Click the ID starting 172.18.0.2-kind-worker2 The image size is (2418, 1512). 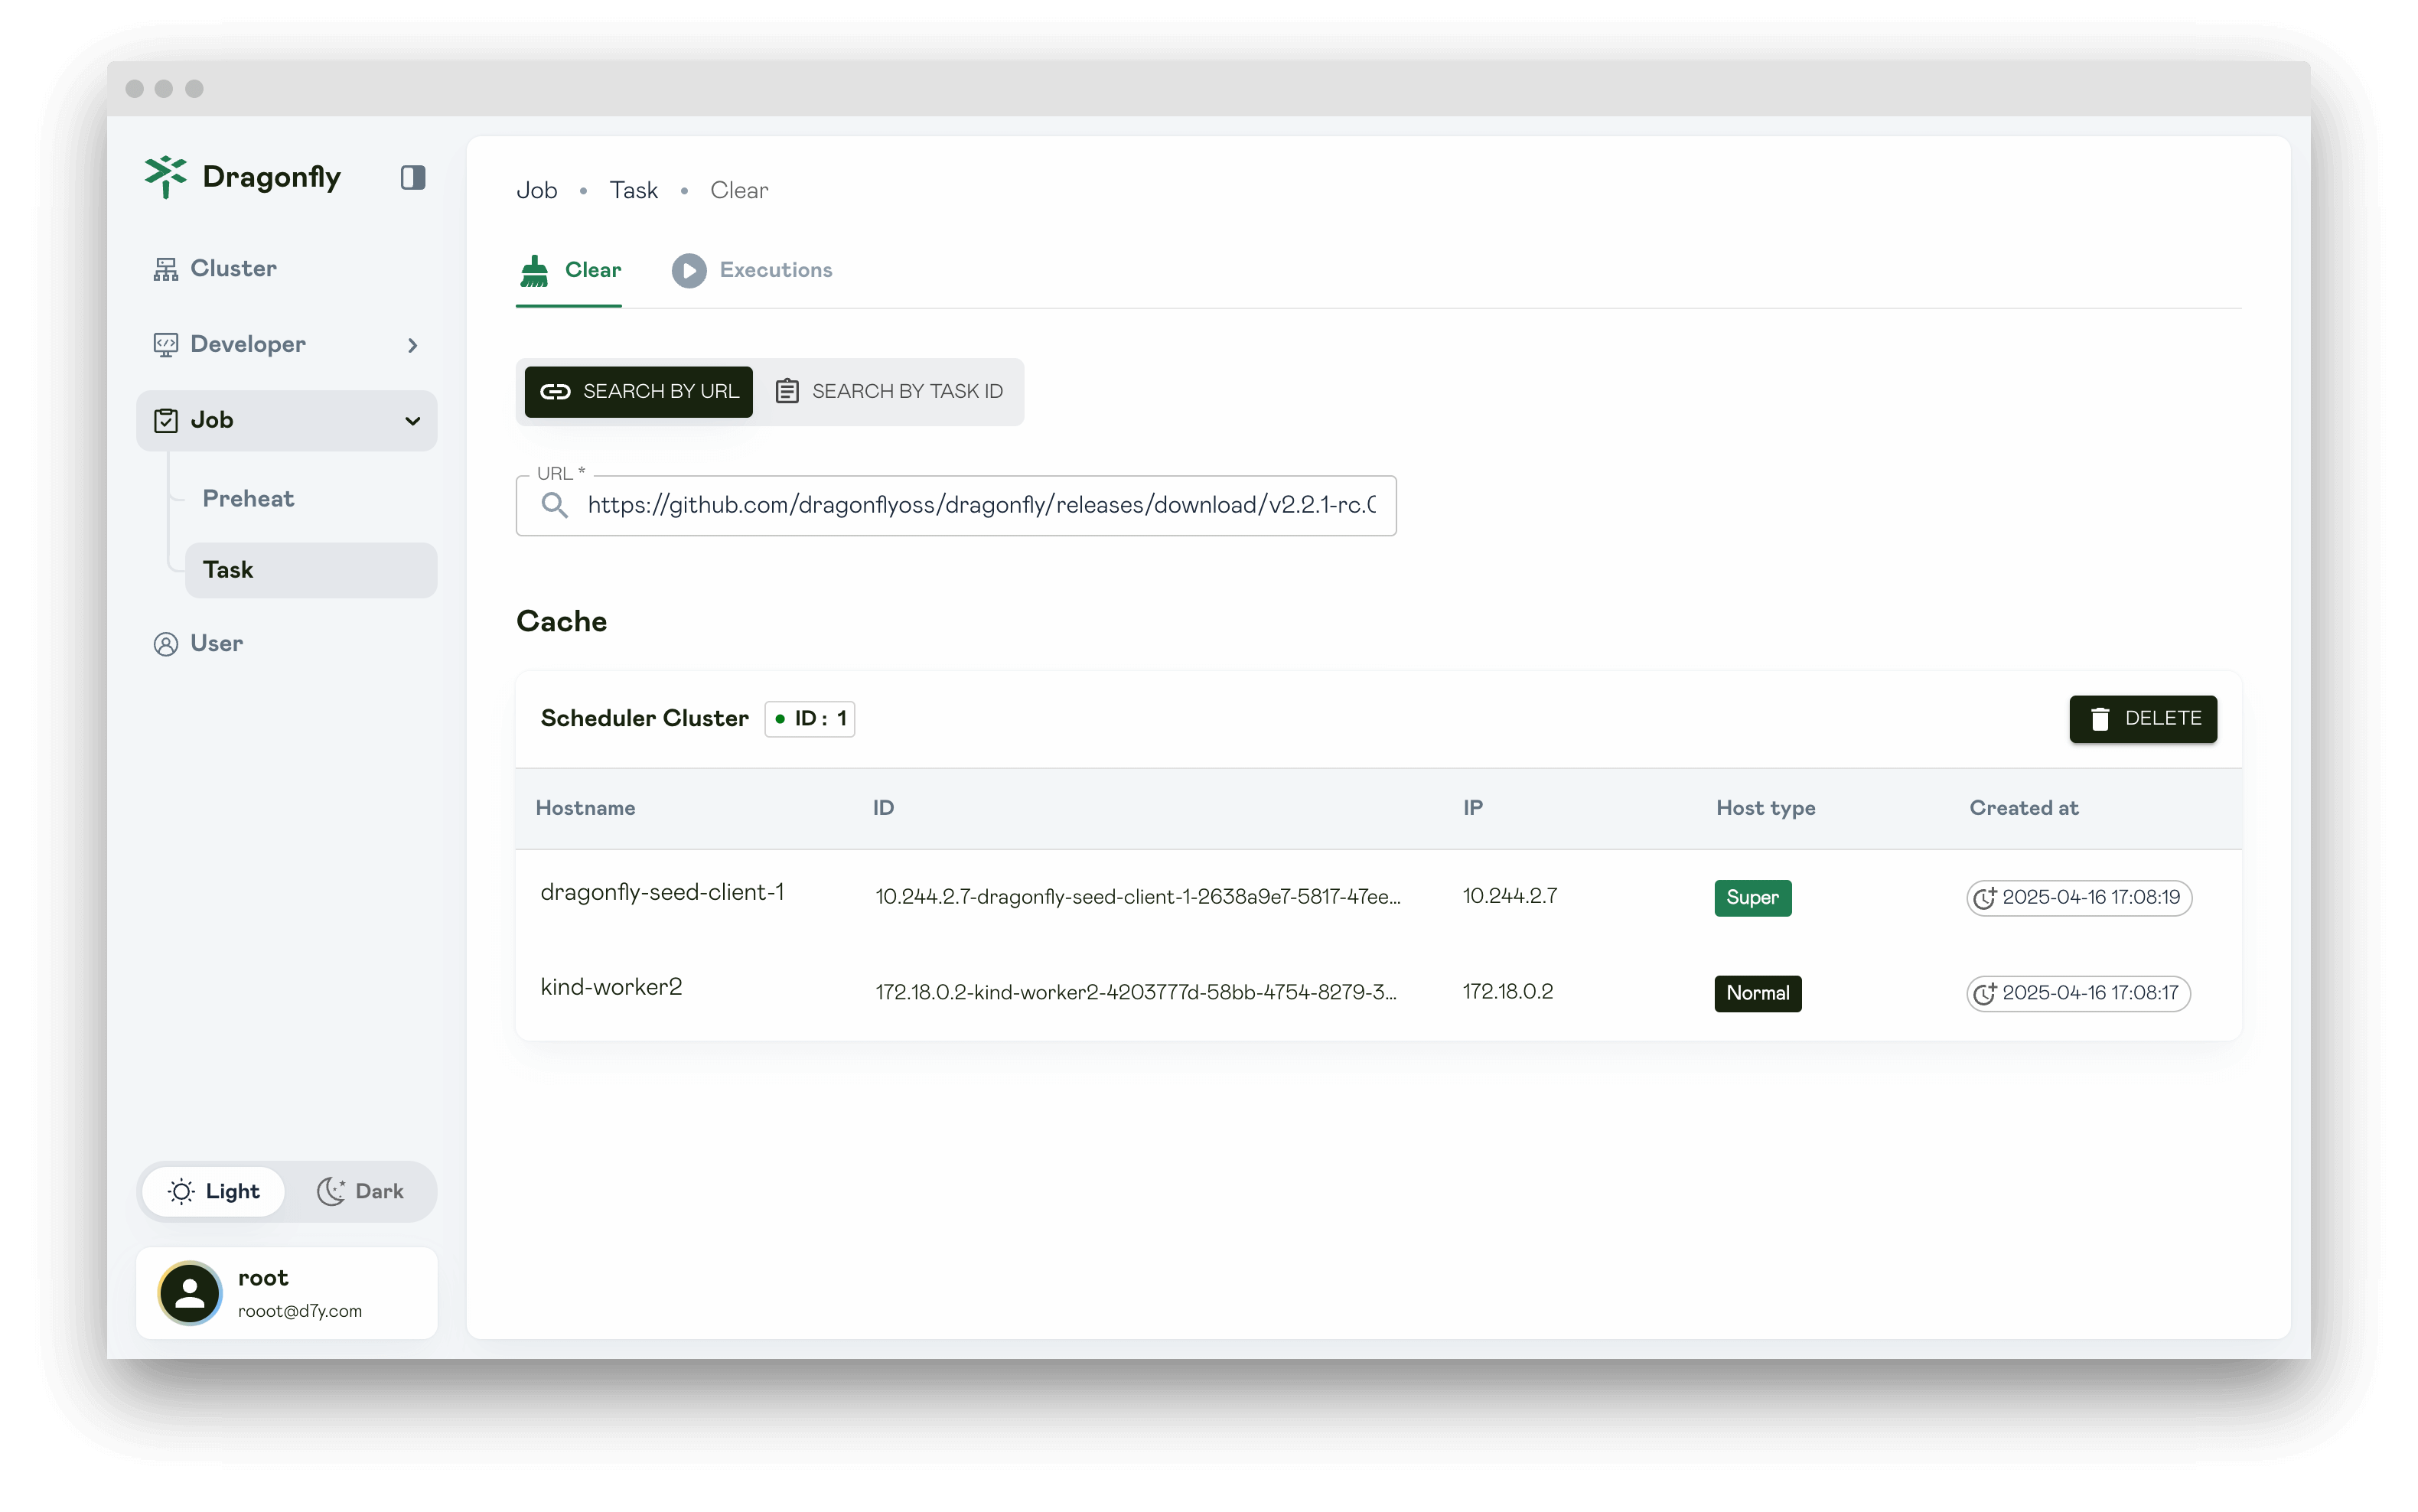pos(1136,993)
